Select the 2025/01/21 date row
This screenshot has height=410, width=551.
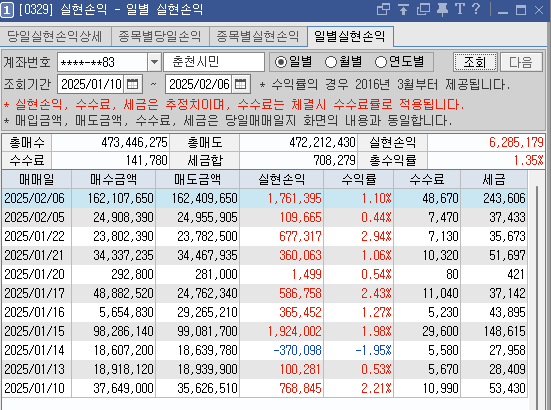(265, 255)
